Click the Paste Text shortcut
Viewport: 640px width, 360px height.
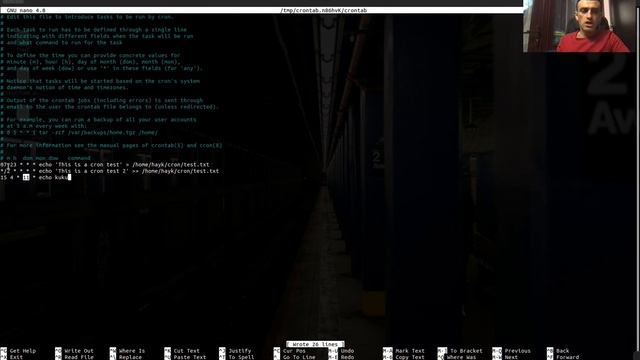(x=185, y=357)
